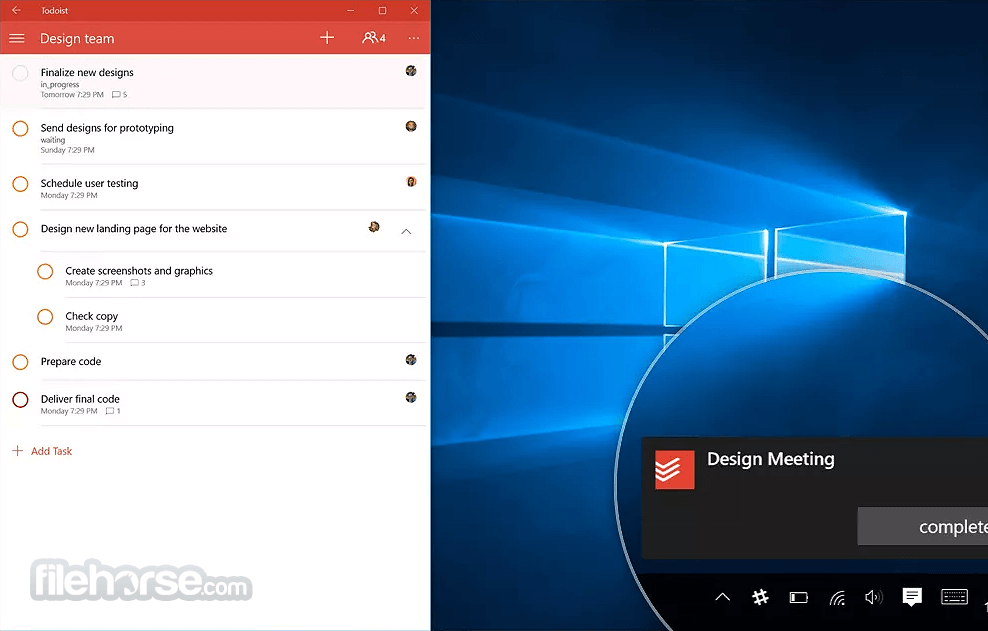Open volume speaker tray icon
This screenshot has width=988, height=631.
click(x=874, y=597)
